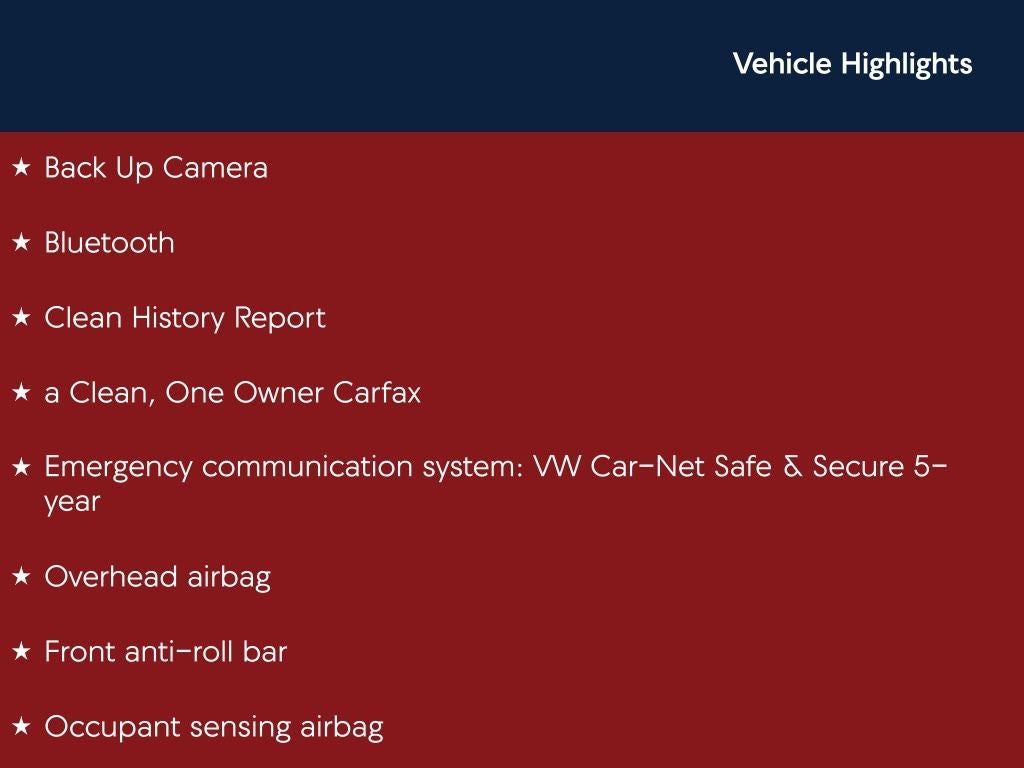
Task: Click the star bullet beside Back Up Camera
Action: [x=21, y=168]
